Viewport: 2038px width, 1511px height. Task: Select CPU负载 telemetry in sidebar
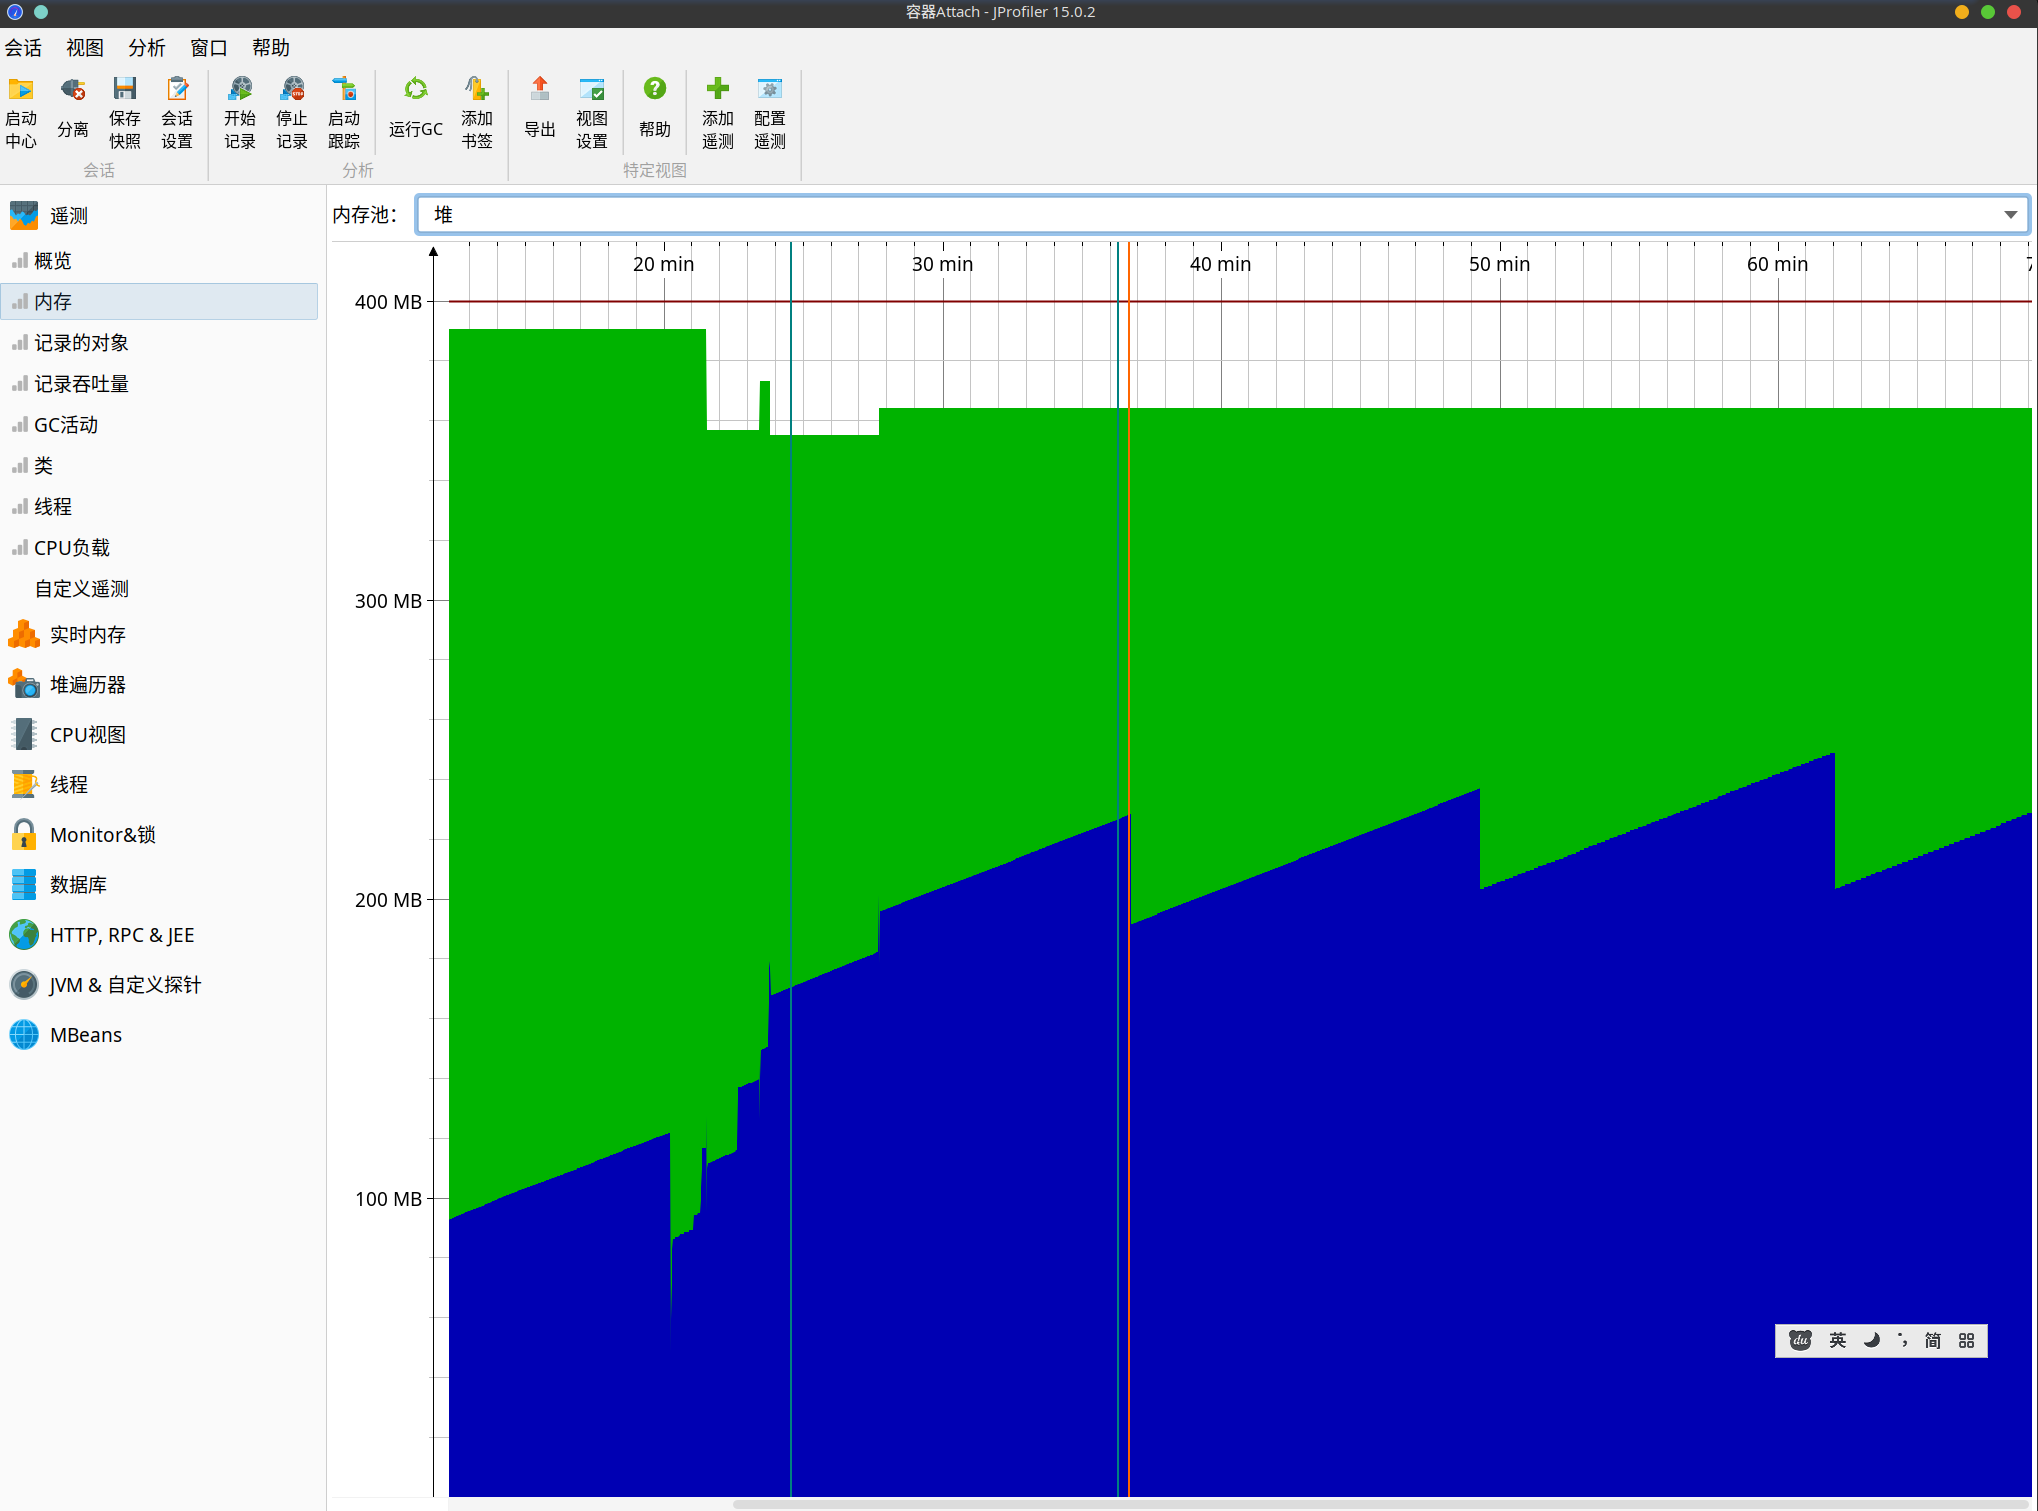click(x=72, y=548)
